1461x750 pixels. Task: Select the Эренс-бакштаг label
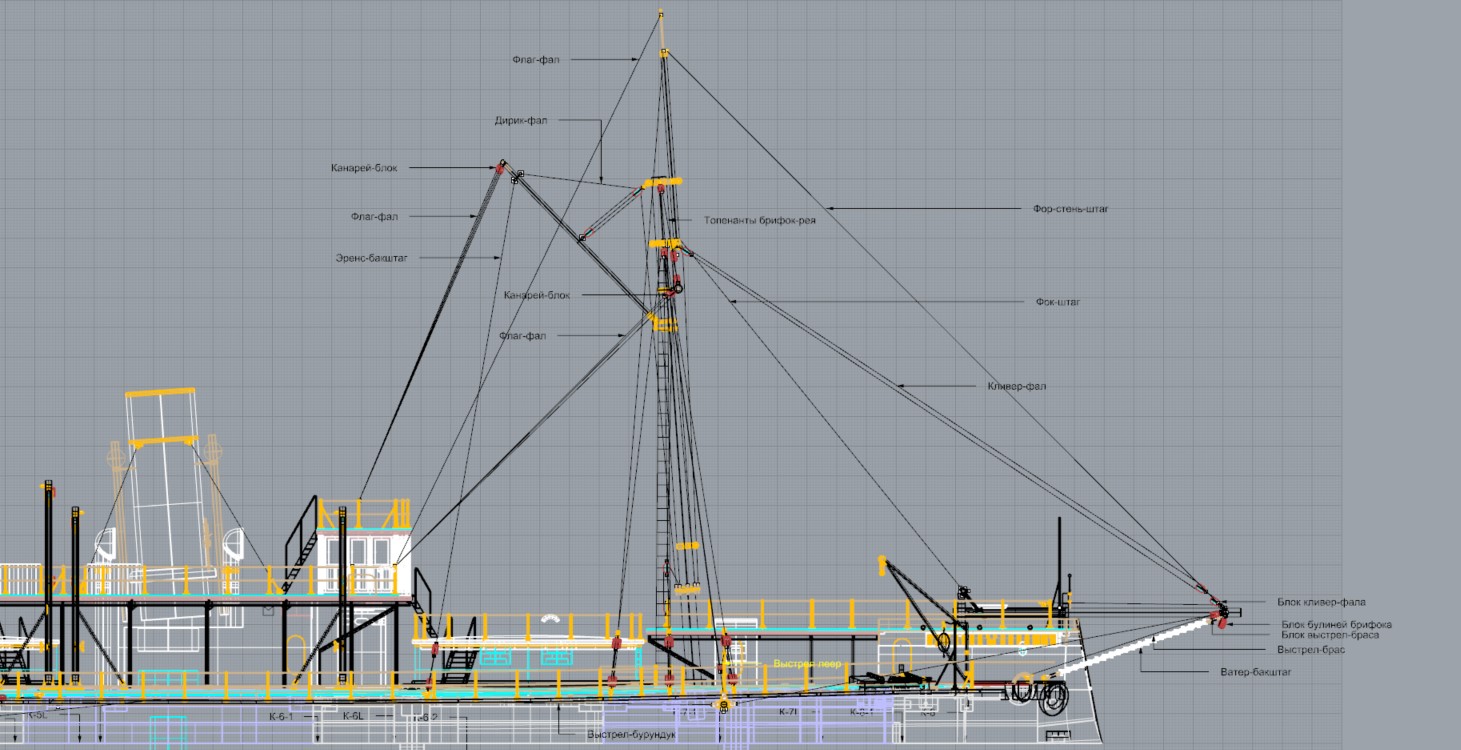371,257
